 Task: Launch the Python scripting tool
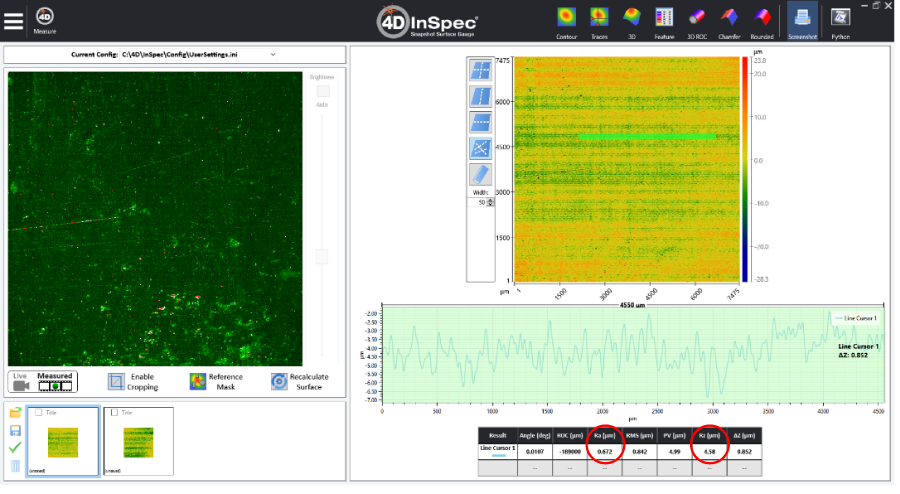[x=840, y=23]
